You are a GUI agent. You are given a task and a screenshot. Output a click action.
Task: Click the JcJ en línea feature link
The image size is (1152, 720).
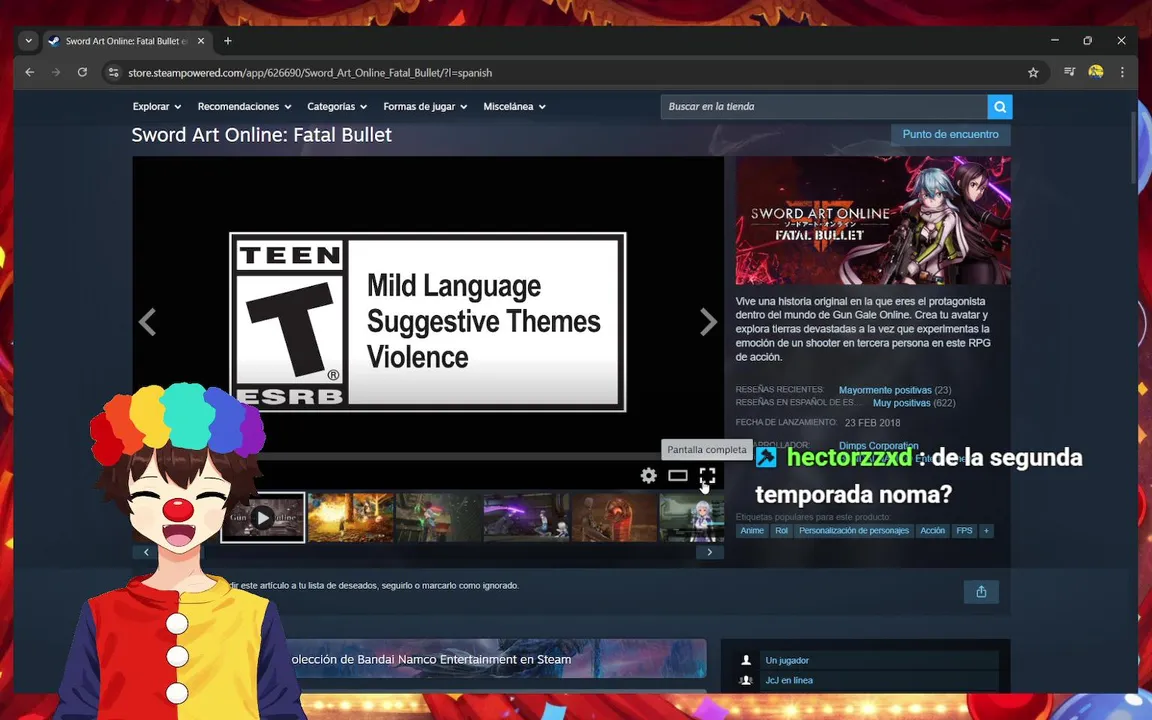pyautogui.click(x=789, y=680)
